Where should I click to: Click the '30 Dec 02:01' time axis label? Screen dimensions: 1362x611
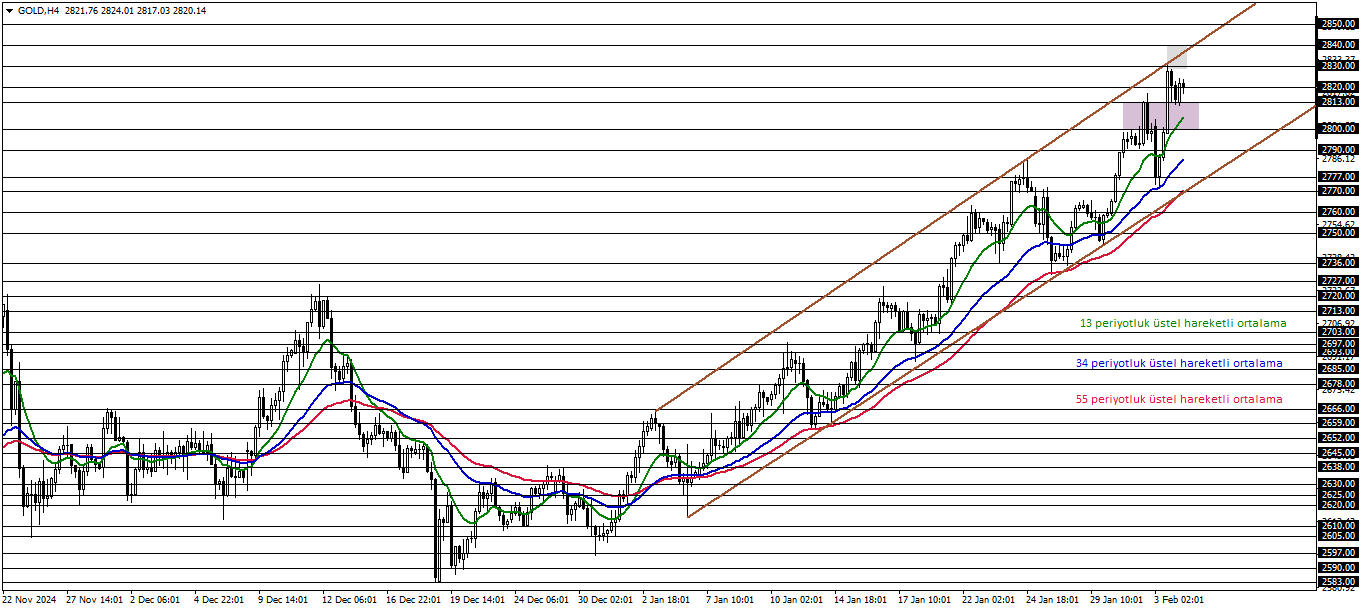(606, 600)
